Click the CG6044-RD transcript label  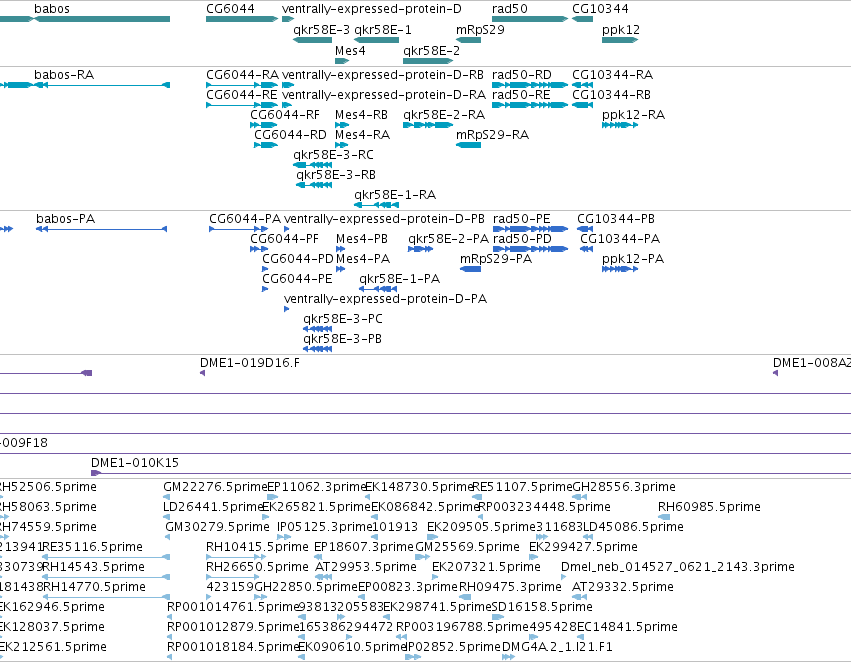point(290,135)
